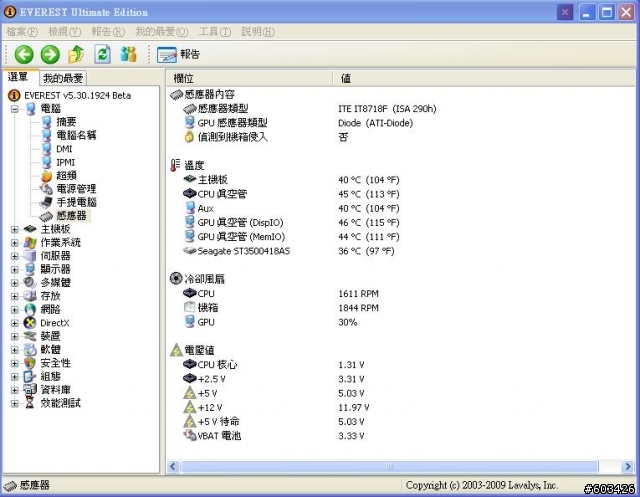Click the horizontal scrollbar right arrow
Viewport: 640px width, 497px height.
coord(627,466)
